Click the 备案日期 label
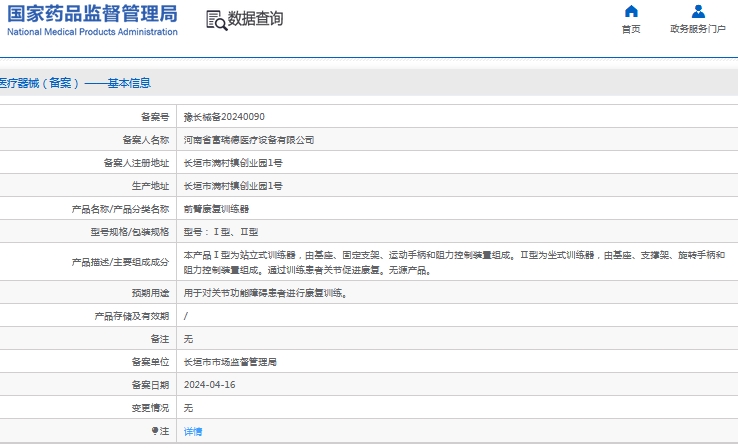The image size is (738, 448). coord(150,385)
